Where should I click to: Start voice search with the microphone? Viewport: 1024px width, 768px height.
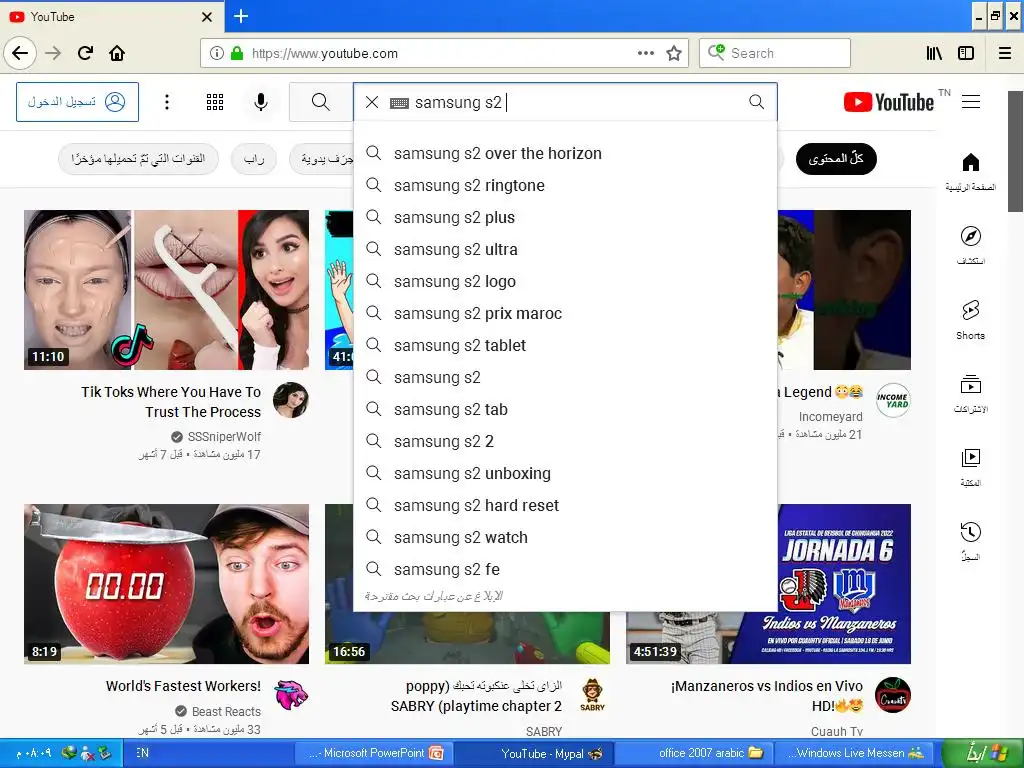(261, 102)
